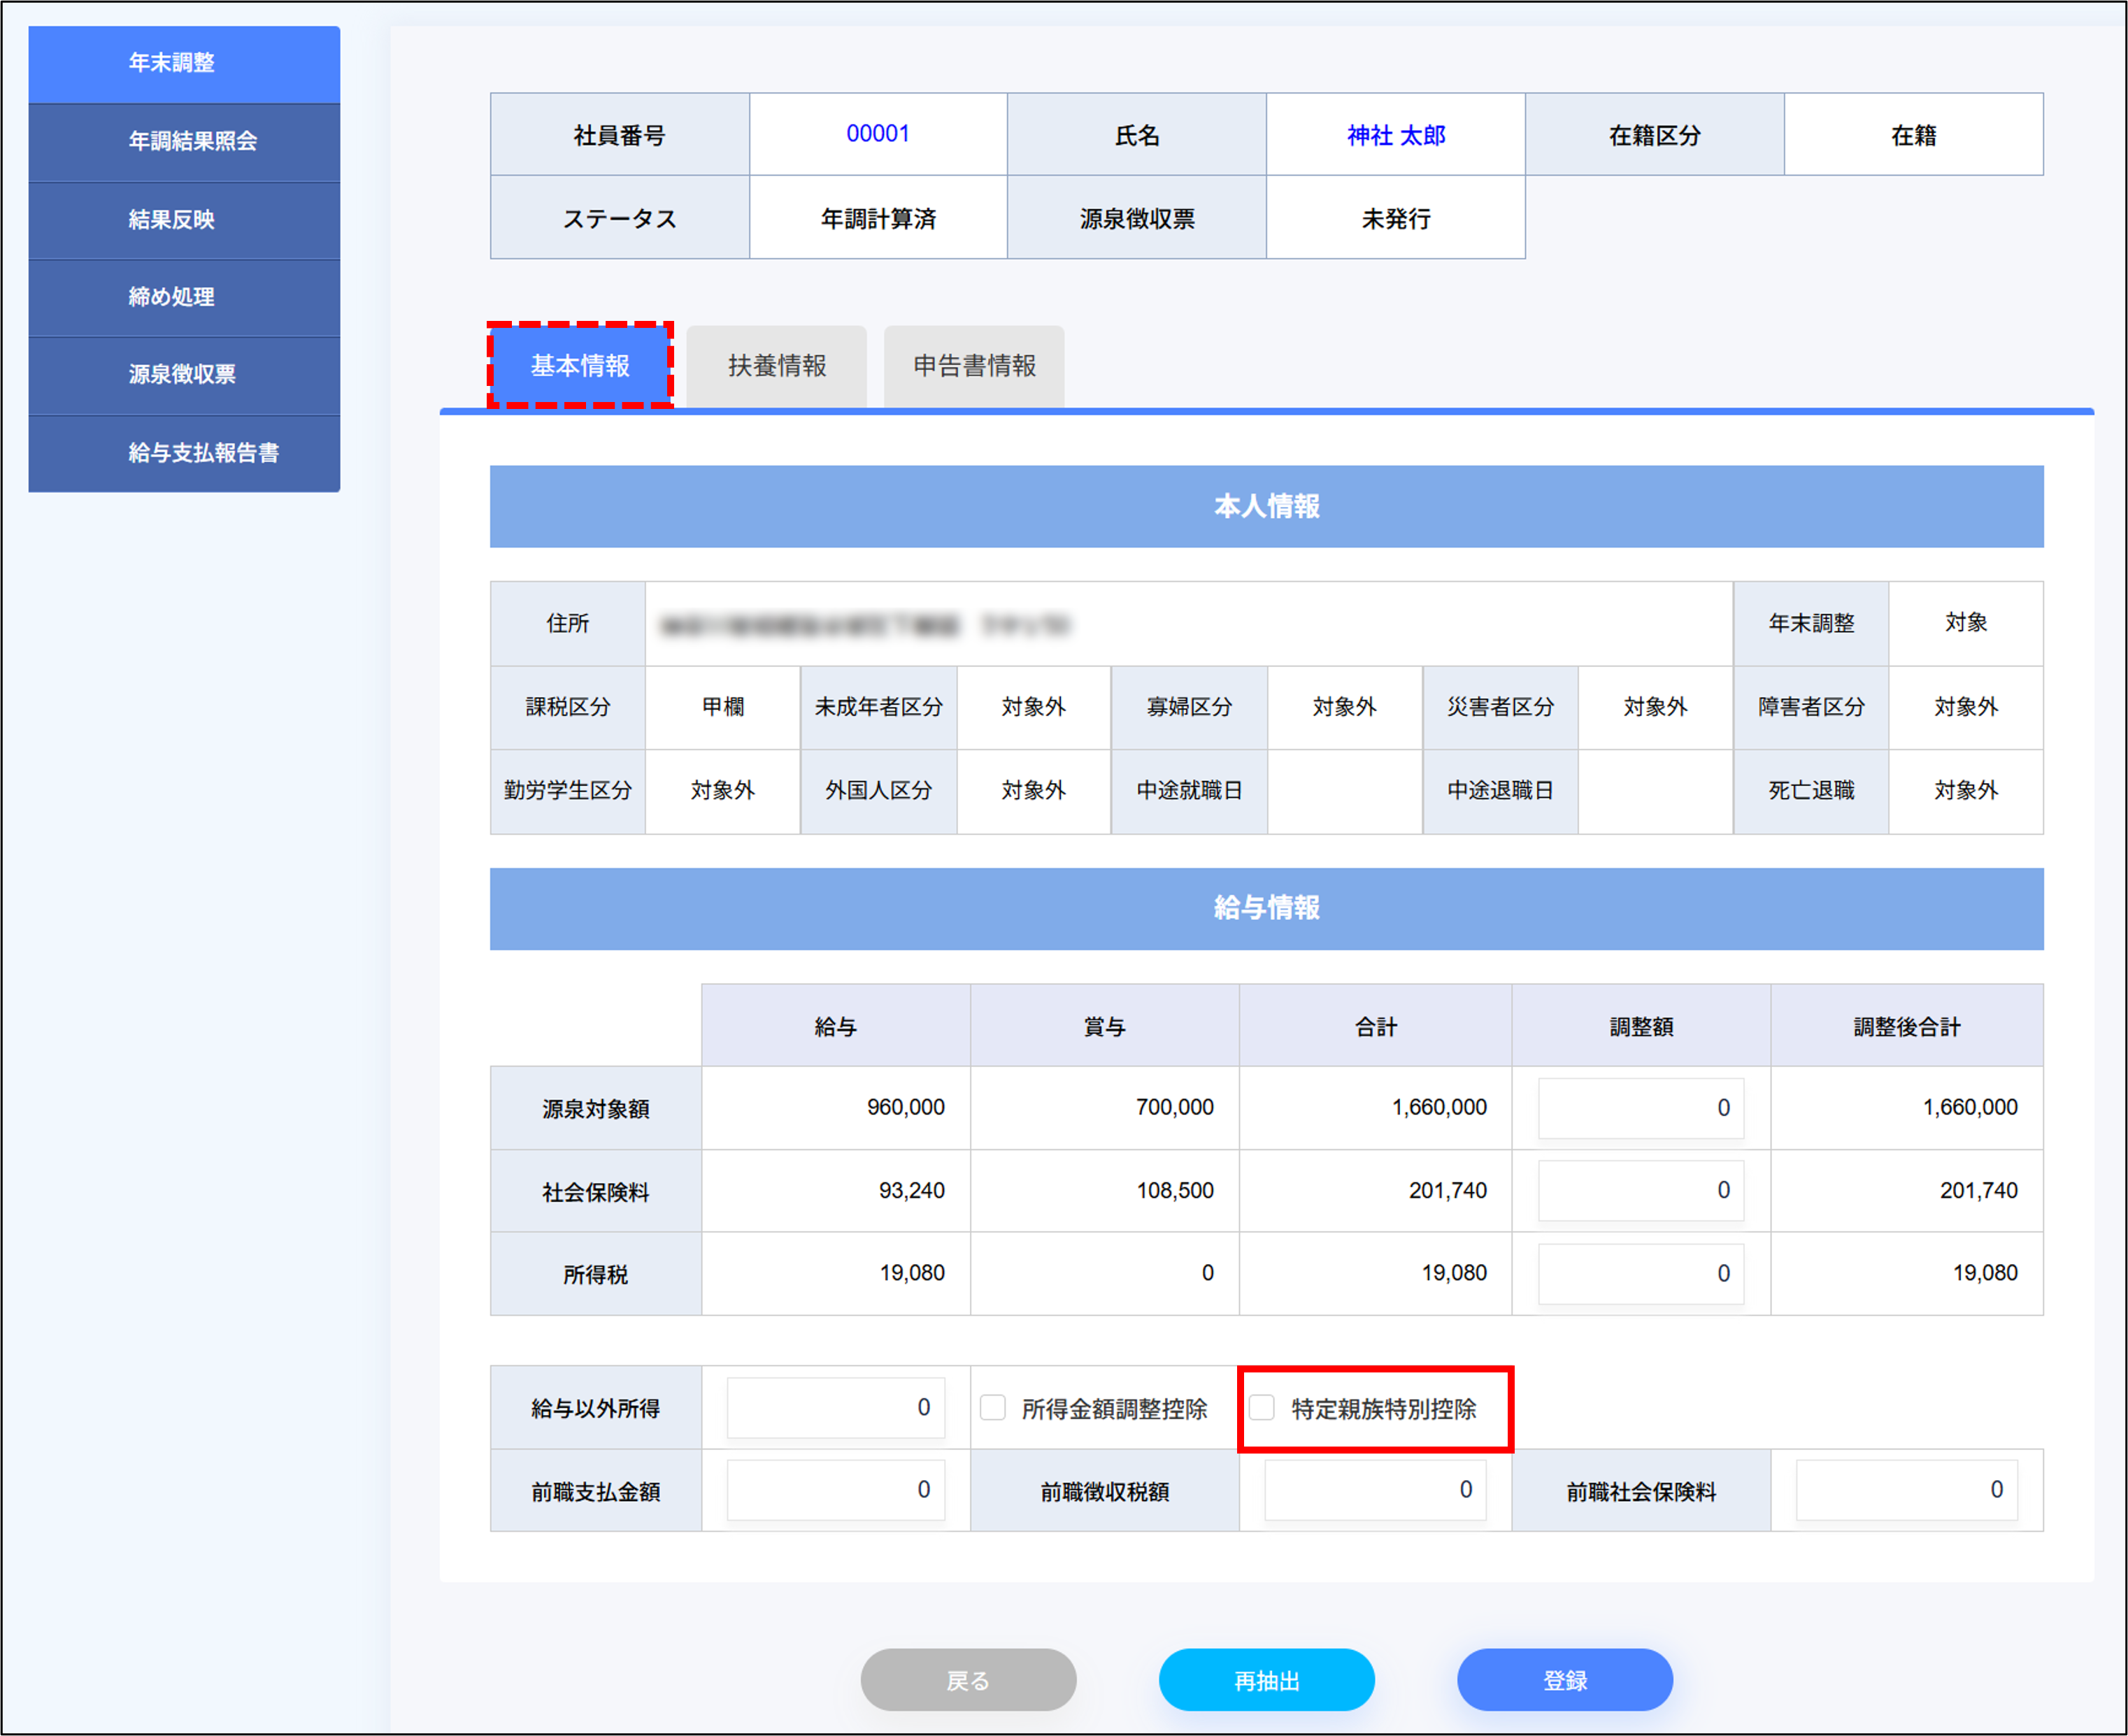Open employee number 00001 link
This screenshot has height=1736, width=2128.
pyautogui.click(x=877, y=134)
